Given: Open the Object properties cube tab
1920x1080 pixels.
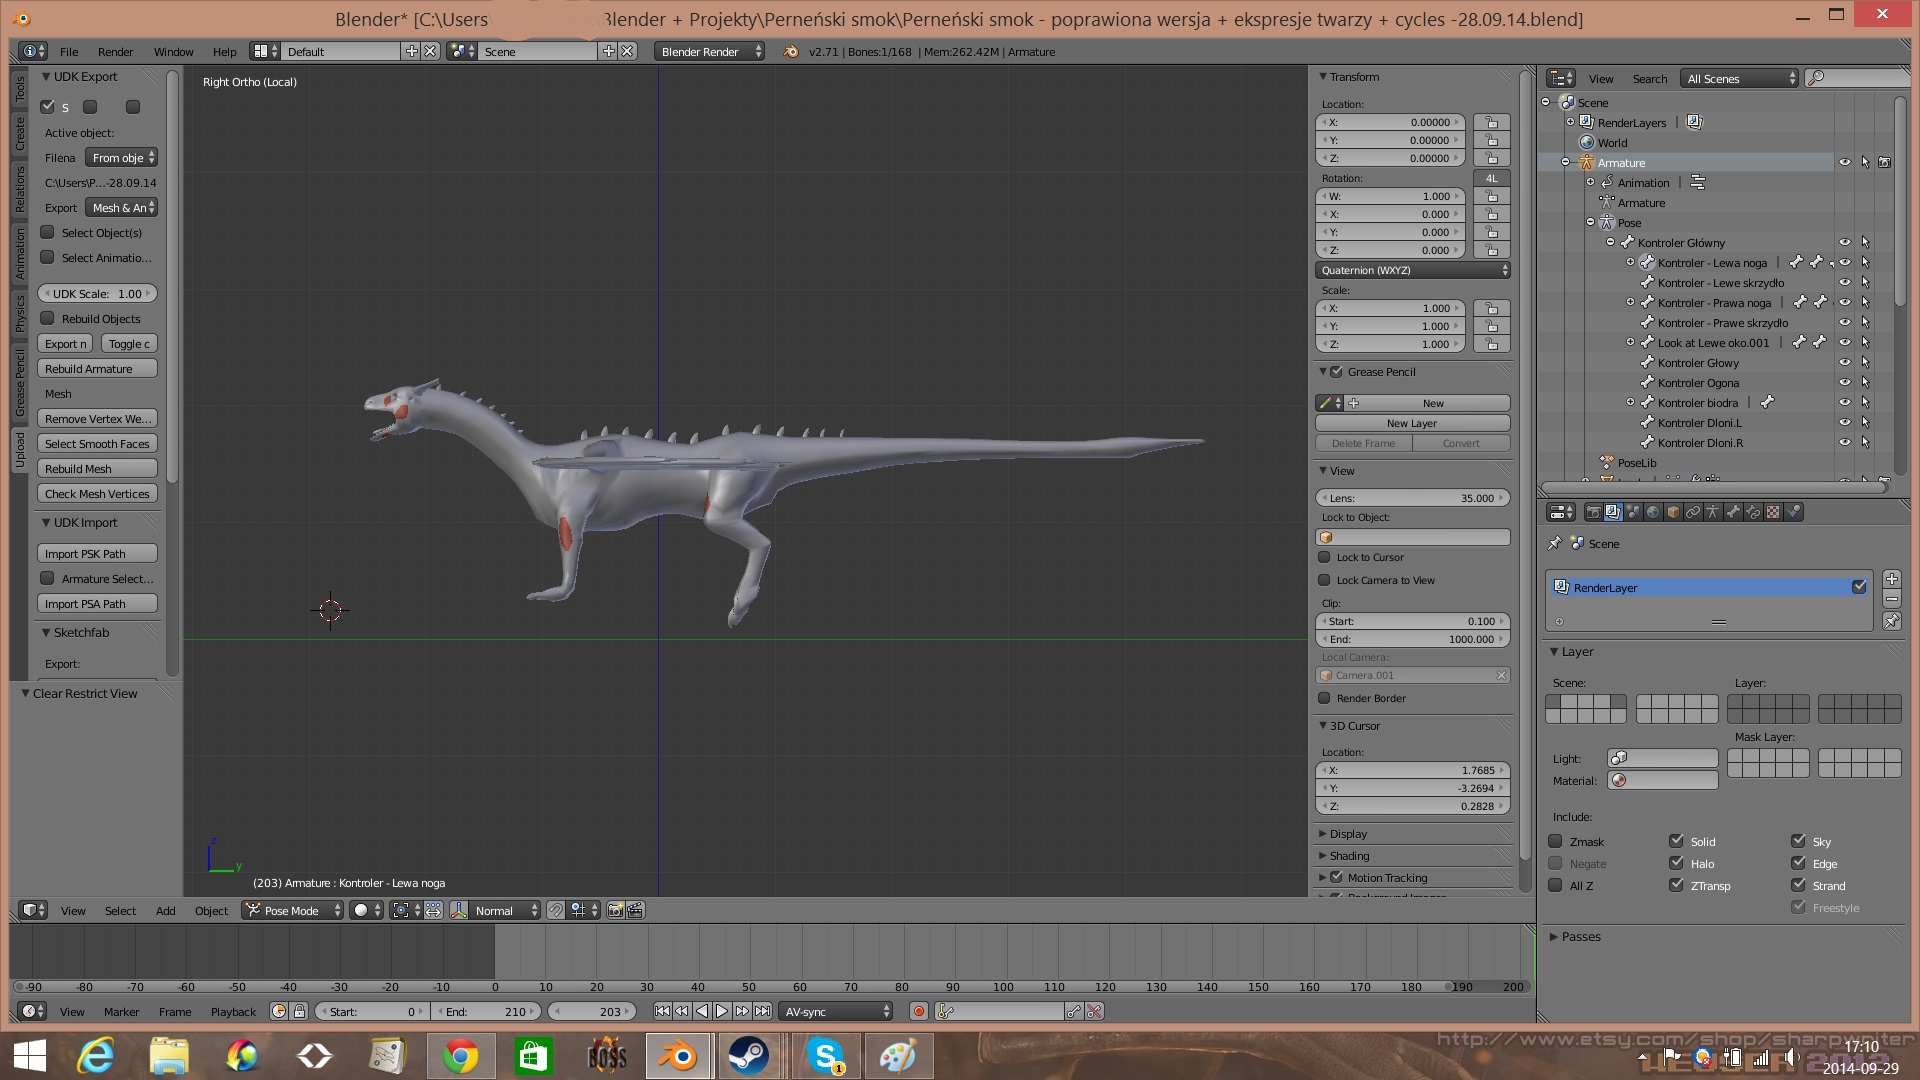Looking at the screenshot, I should pos(1673,512).
